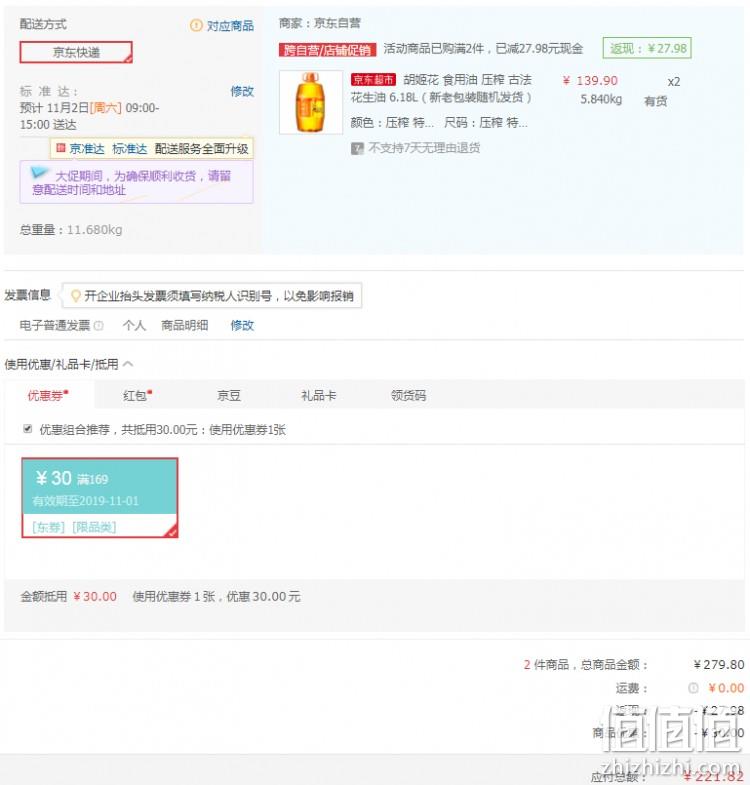Click the total ¥279.80 amount
This screenshot has height=785, width=750.
[718, 665]
